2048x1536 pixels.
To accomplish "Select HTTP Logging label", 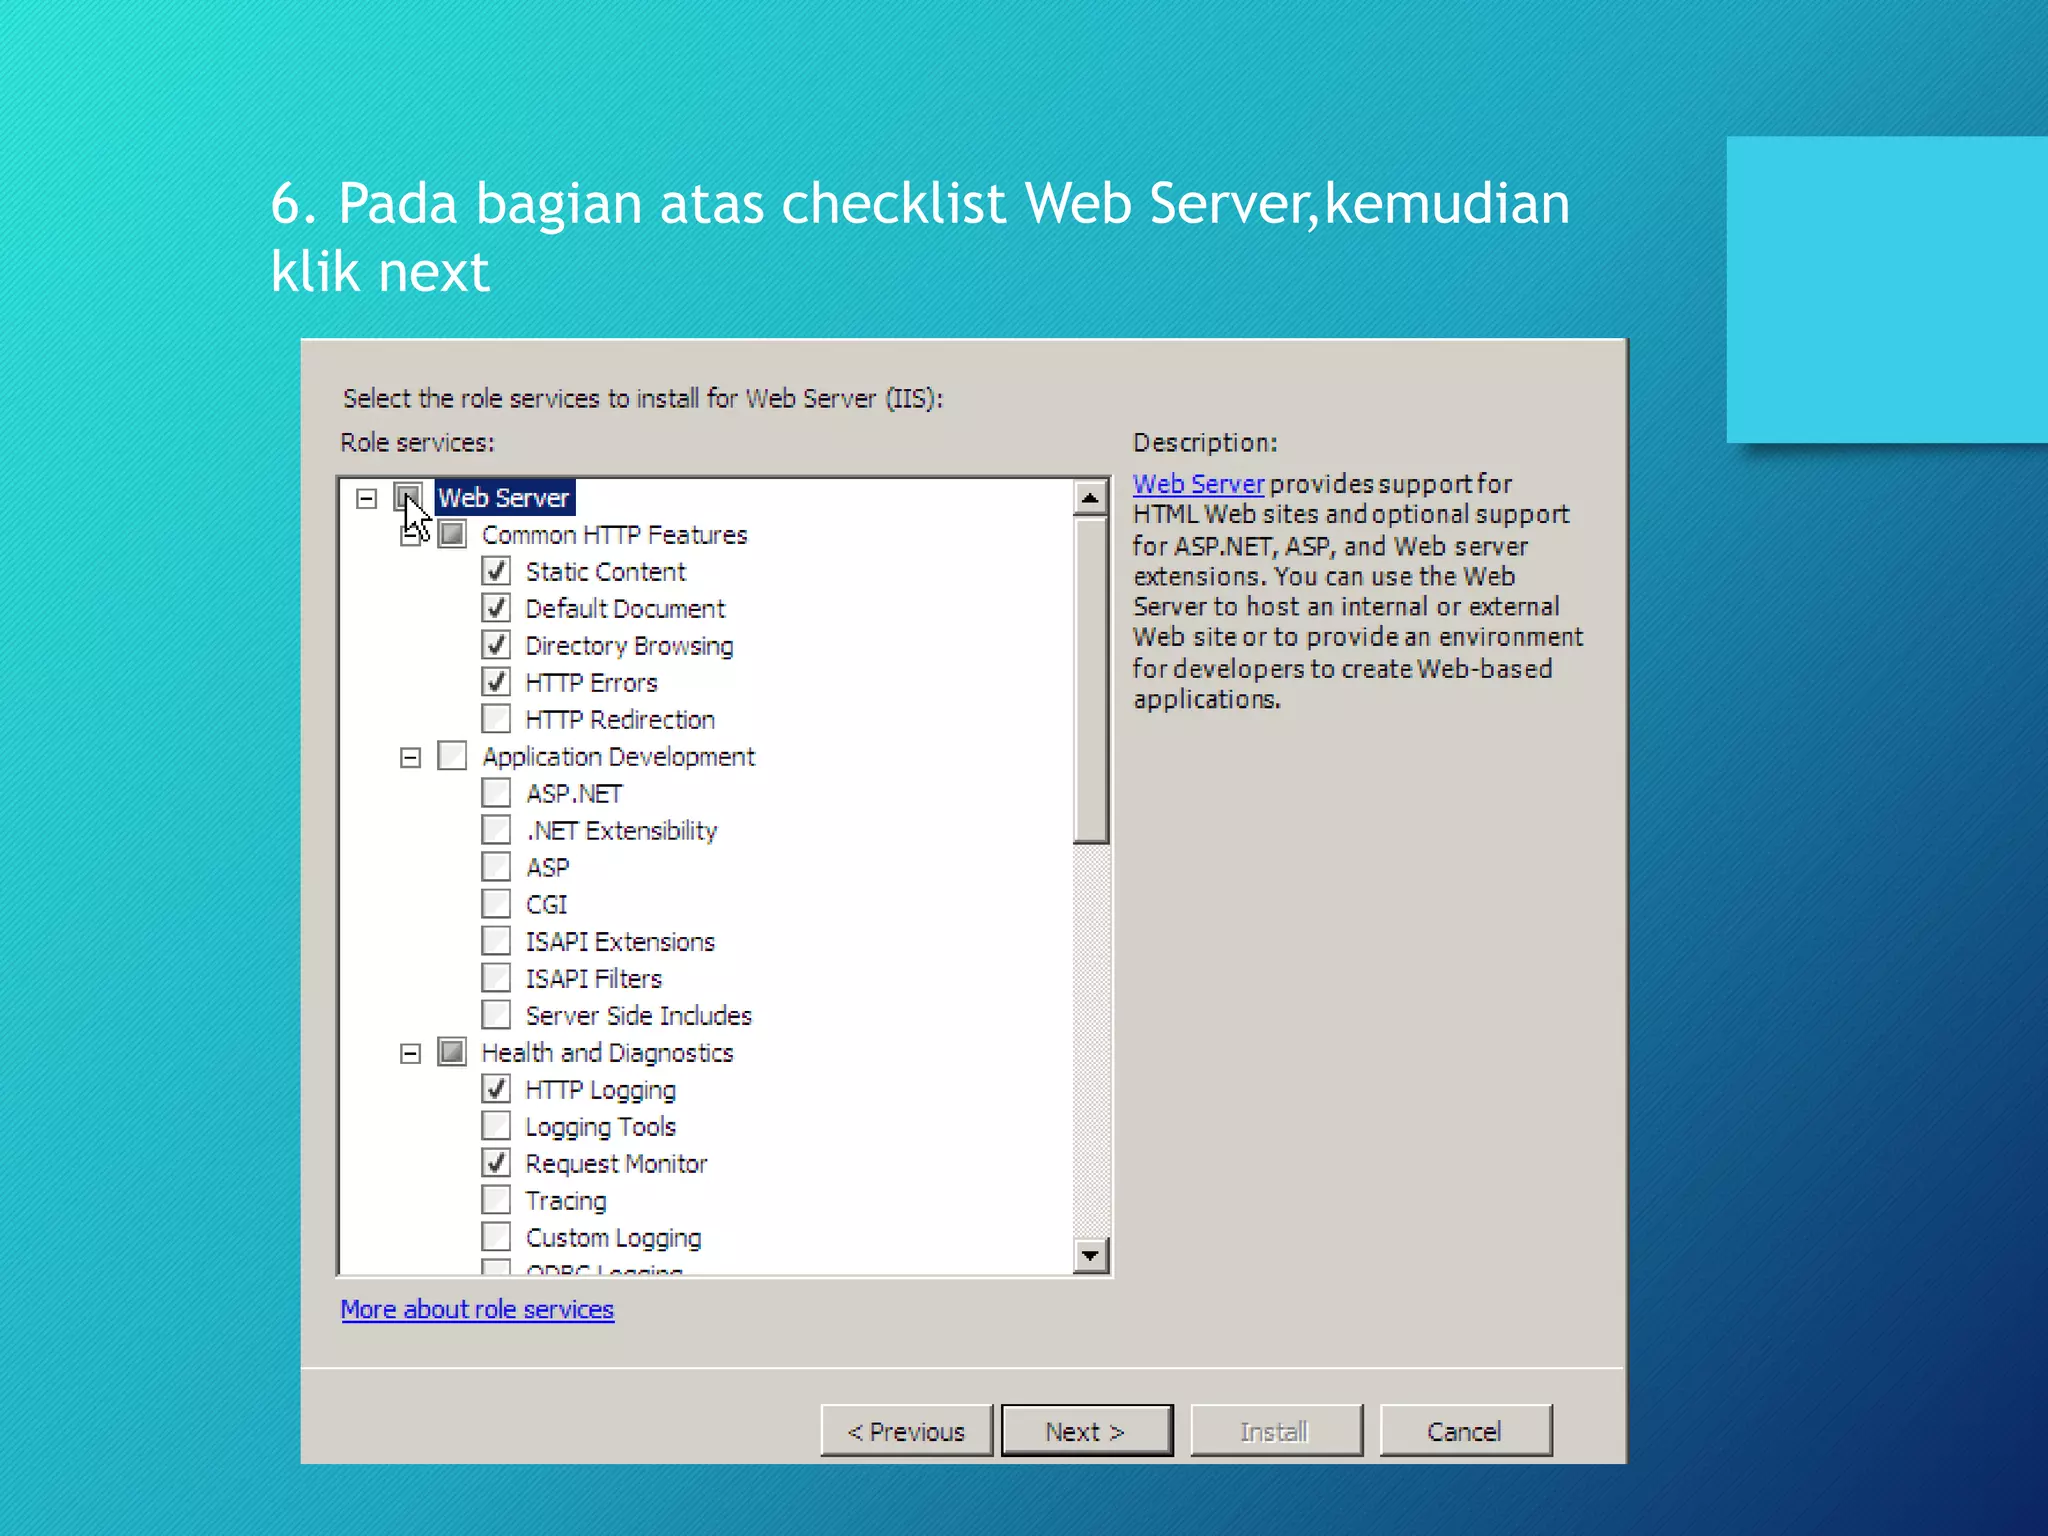I will click(x=600, y=1090).
